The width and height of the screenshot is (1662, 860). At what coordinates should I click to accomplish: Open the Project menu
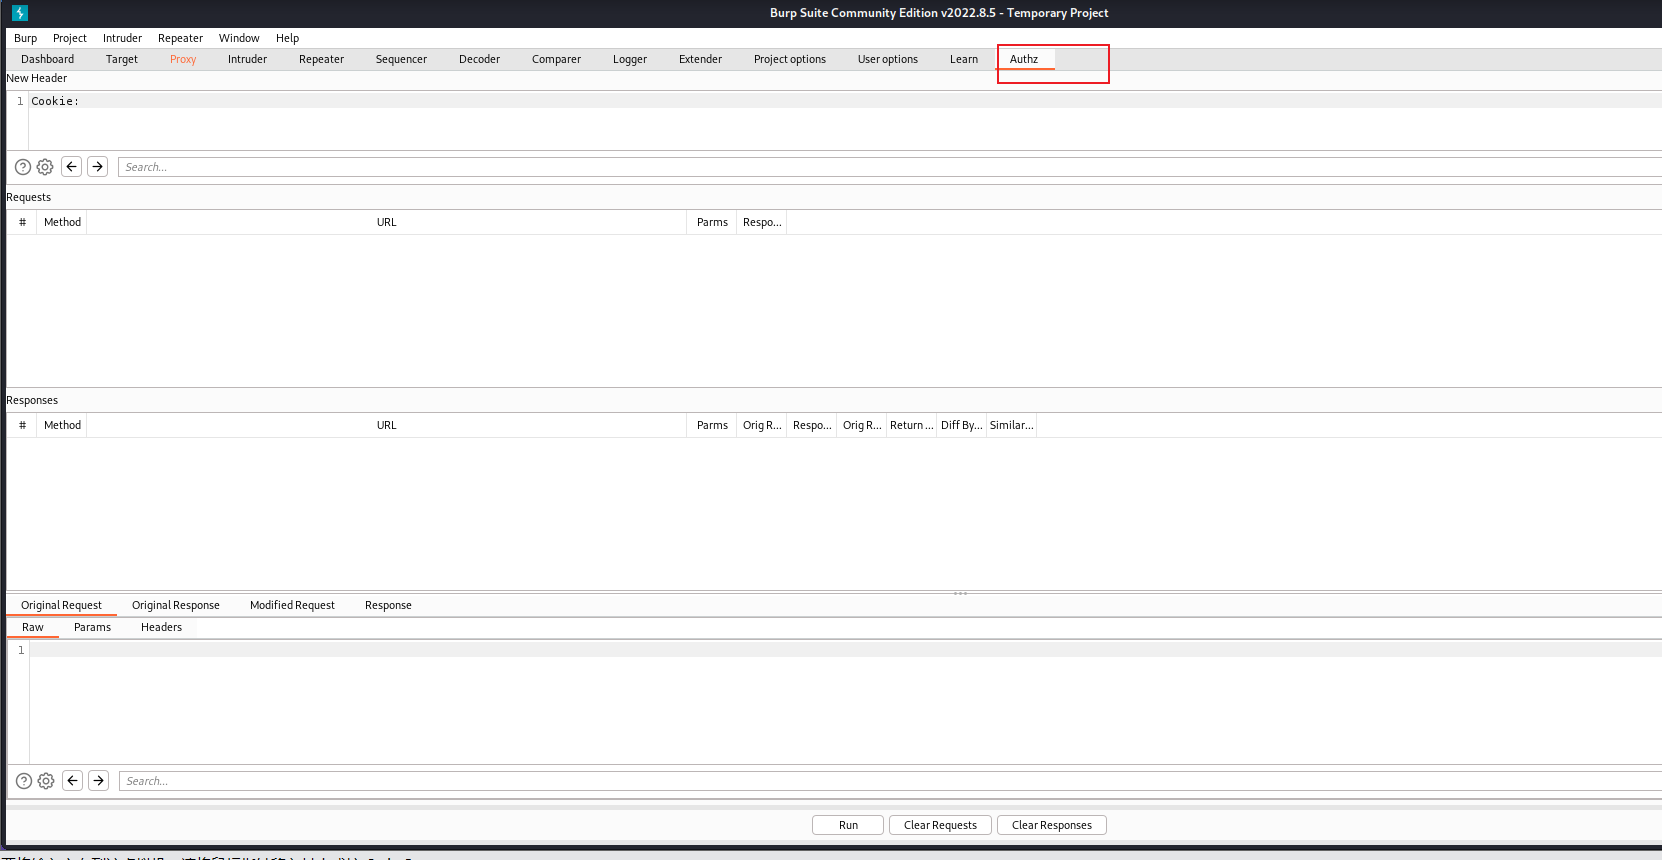(x=70, y=38)
